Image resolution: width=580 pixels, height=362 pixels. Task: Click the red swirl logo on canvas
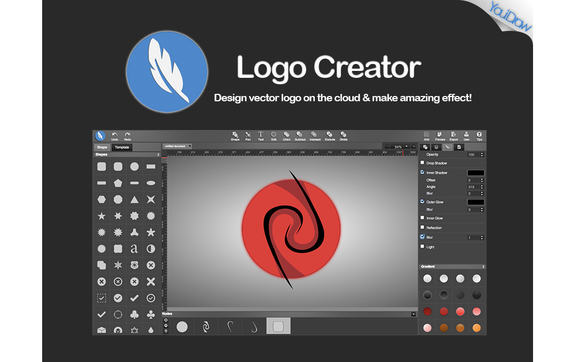point(291,229)
